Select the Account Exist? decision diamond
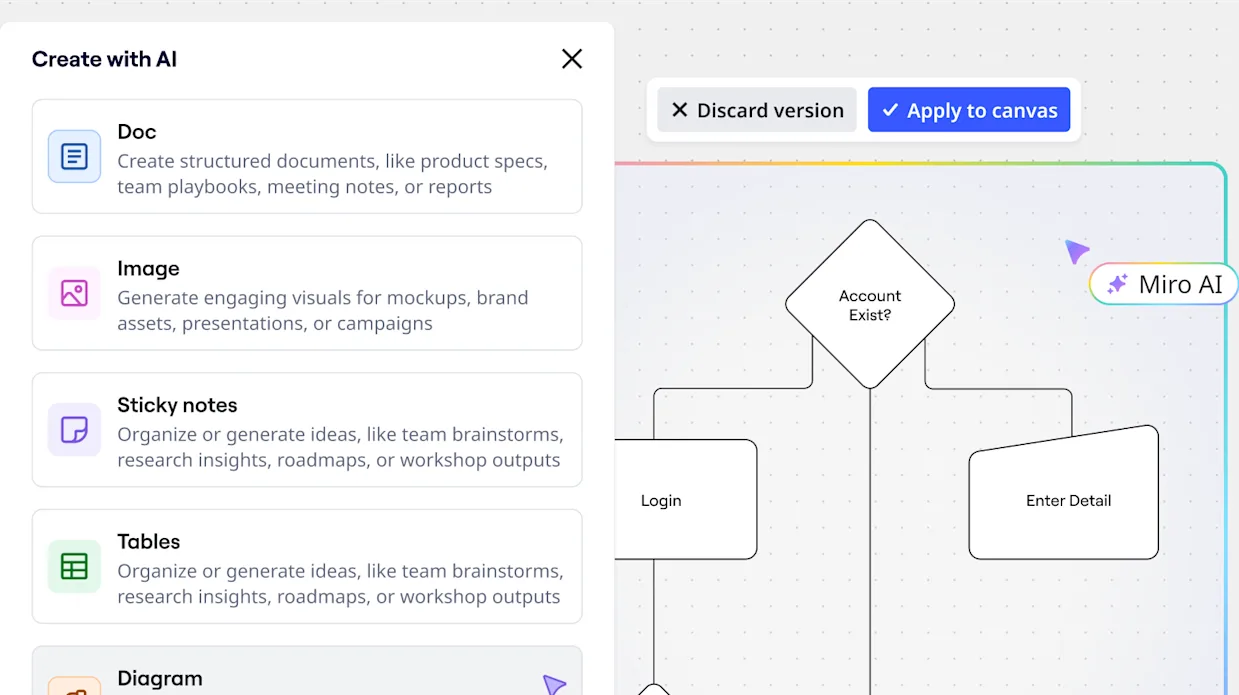The image size is (1239, 695). [870, 304]
